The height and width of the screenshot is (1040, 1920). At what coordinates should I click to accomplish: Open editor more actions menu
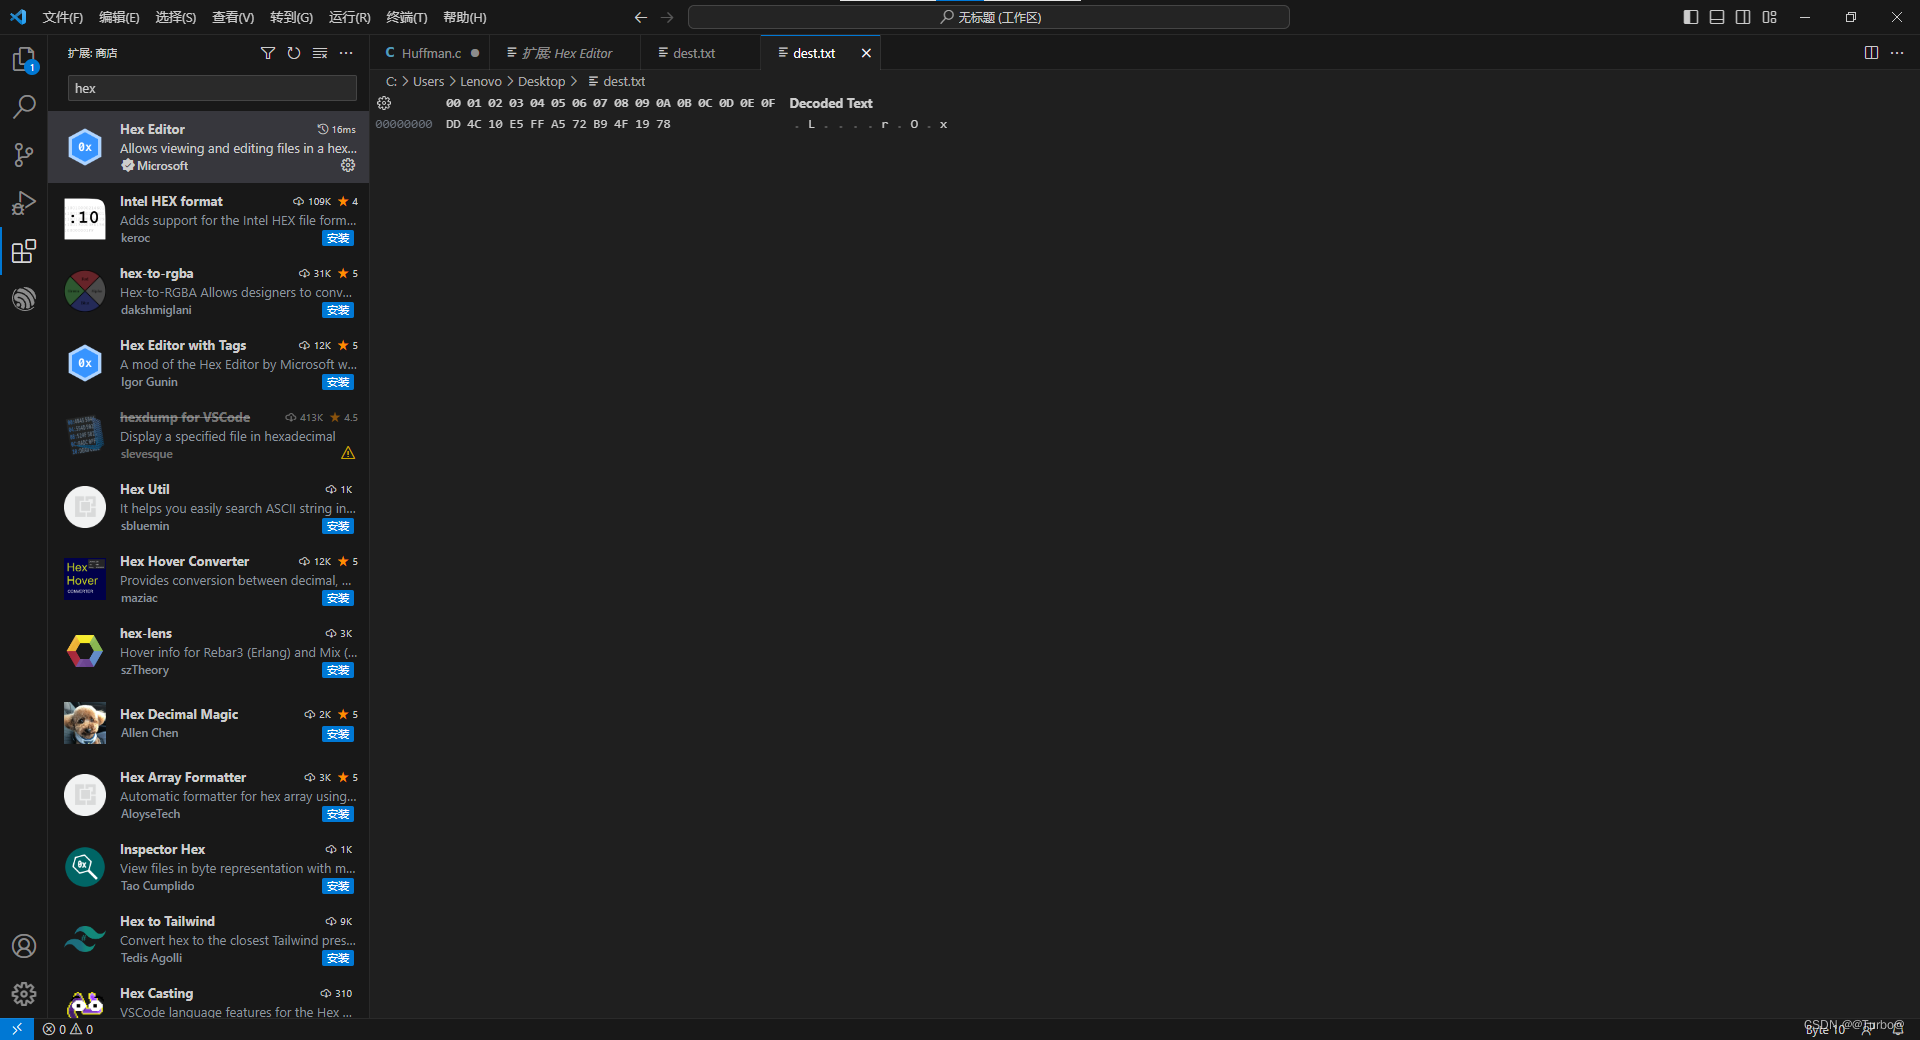point(1897,53)
